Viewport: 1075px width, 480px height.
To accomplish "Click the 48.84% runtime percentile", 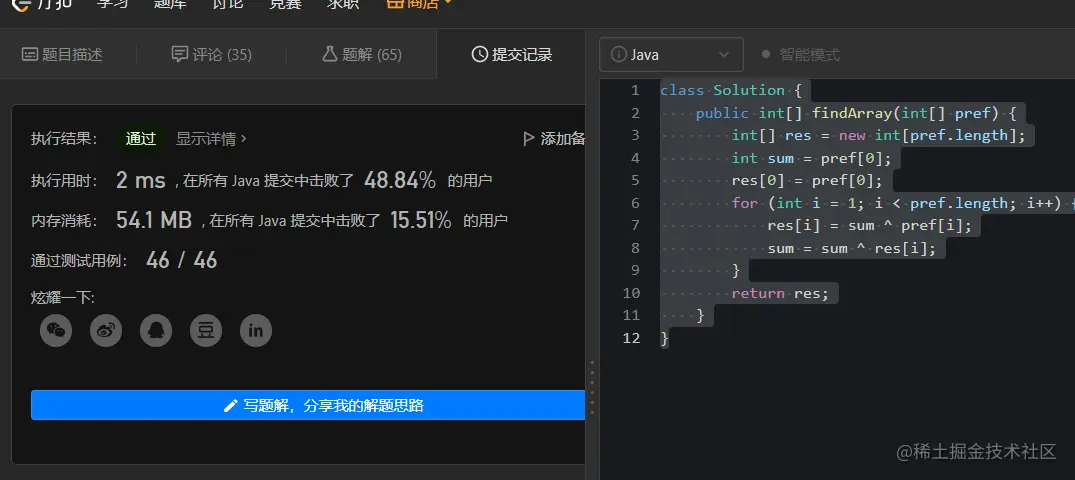I will click(x=400, y=180).
